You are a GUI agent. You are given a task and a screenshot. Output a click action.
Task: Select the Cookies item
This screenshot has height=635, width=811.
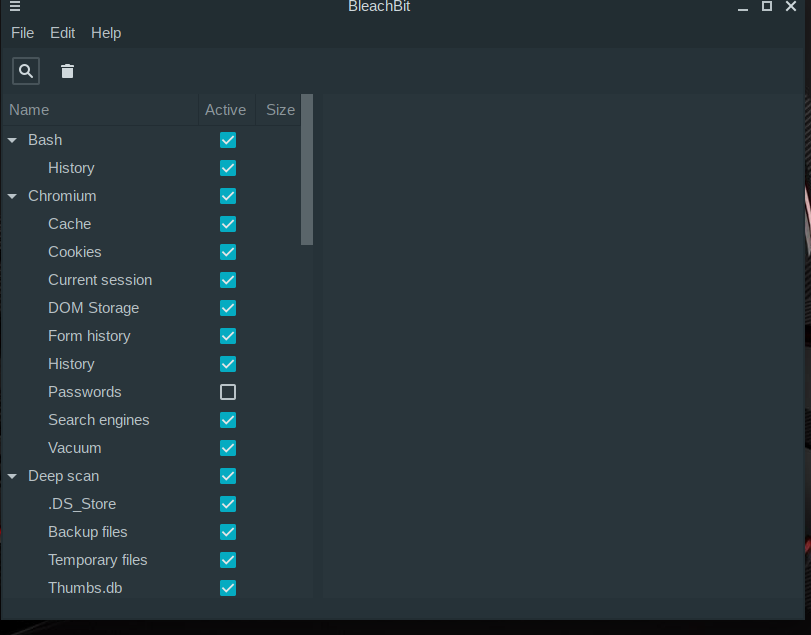tap(74, 252)
